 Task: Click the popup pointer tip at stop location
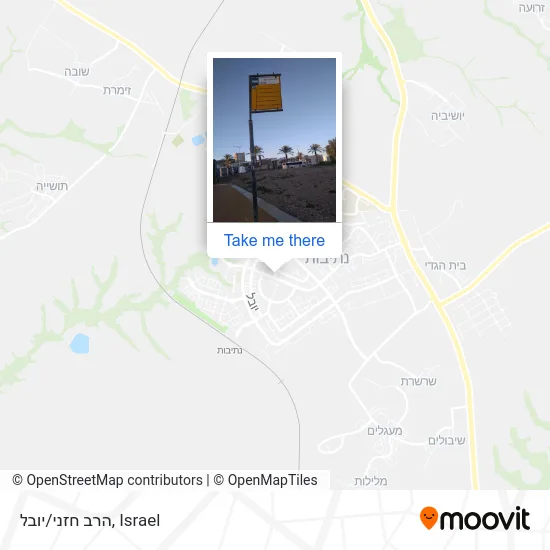pos(274,271)
